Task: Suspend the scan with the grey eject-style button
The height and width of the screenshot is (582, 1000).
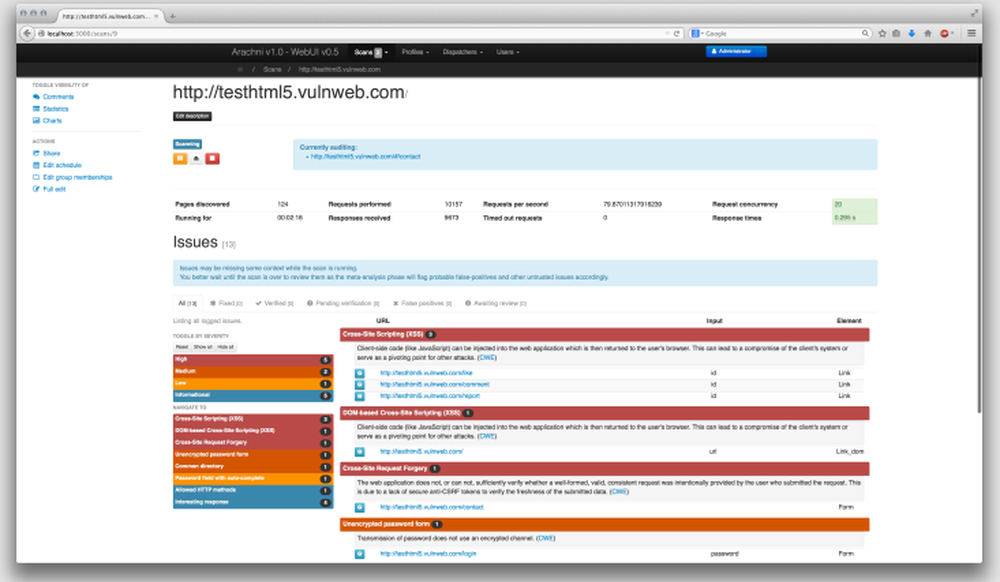Action: coord(196,159)
